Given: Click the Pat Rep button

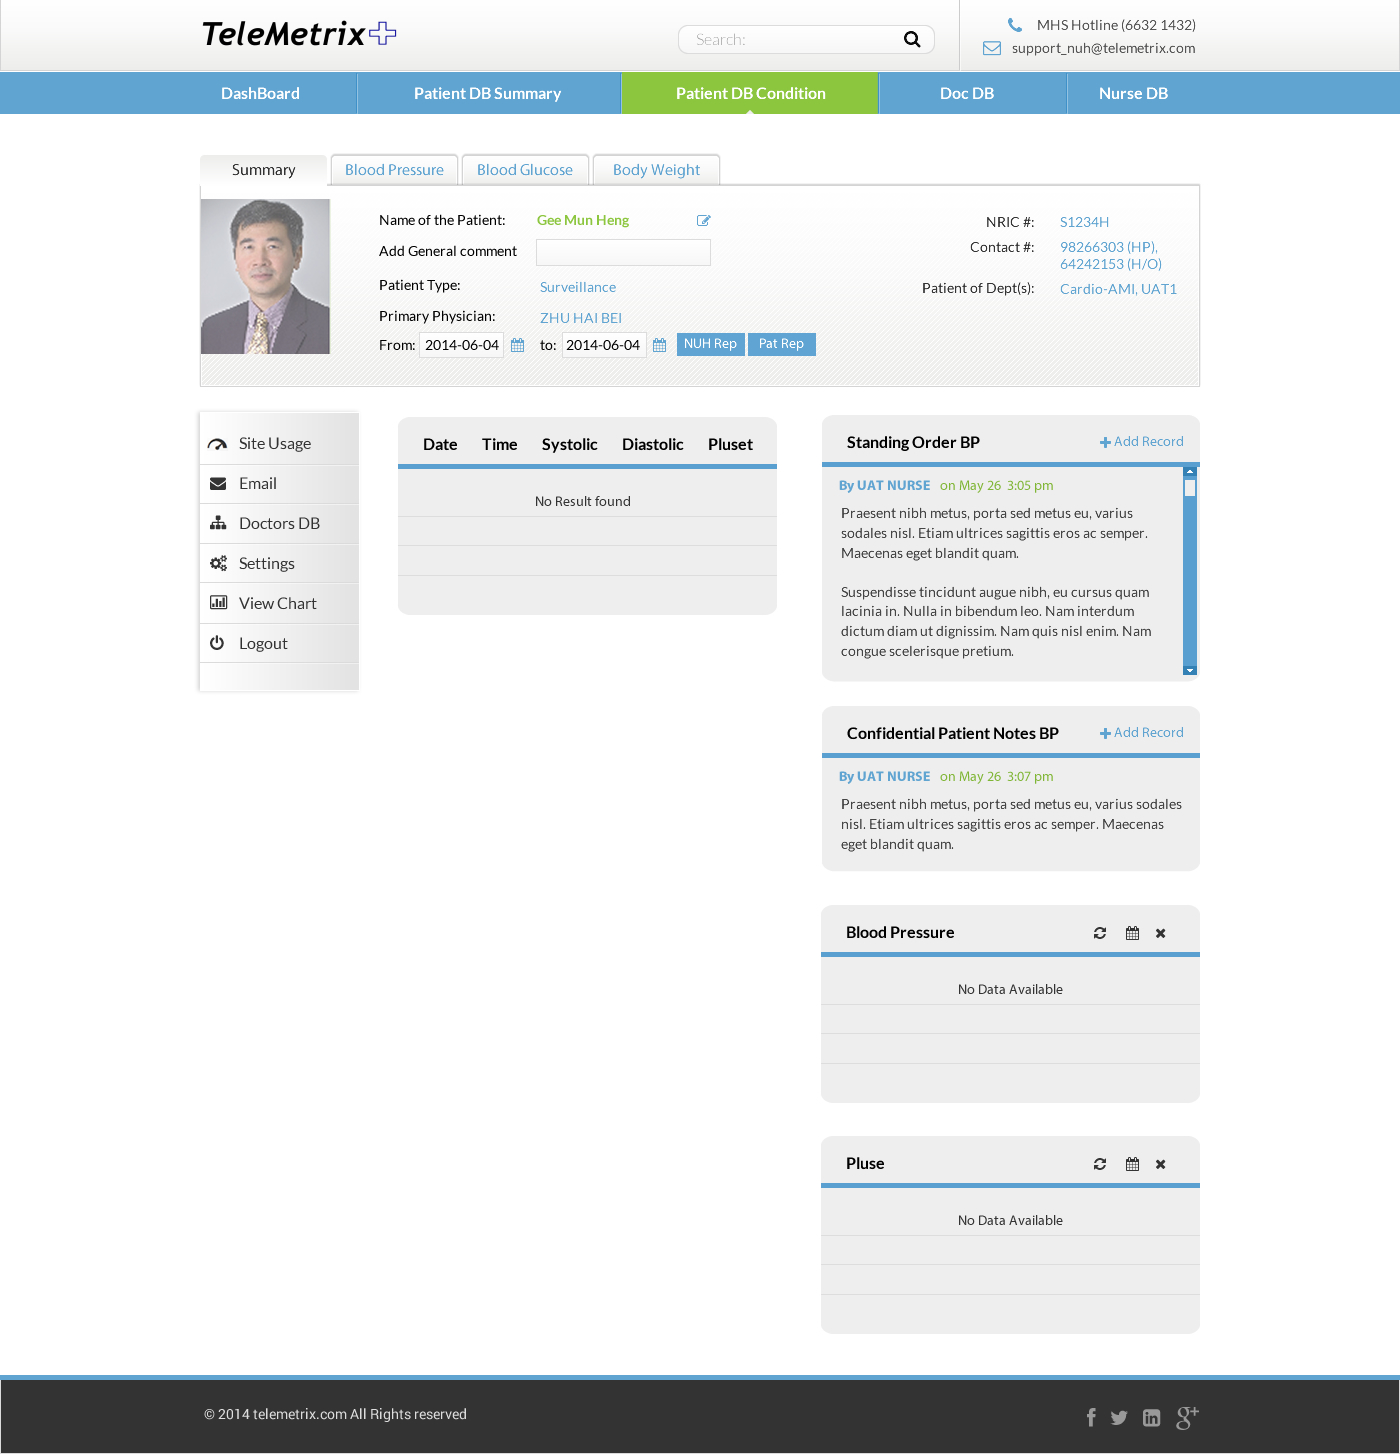Looking at the screenshot, I should pyautogui.click(x=781, y=344).
